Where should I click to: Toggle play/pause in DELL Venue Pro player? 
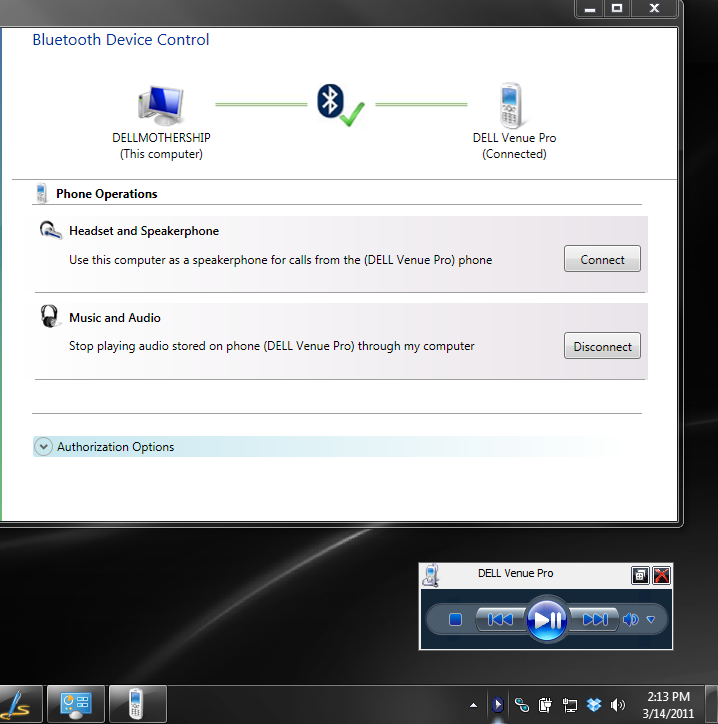(x=547, y=619)
